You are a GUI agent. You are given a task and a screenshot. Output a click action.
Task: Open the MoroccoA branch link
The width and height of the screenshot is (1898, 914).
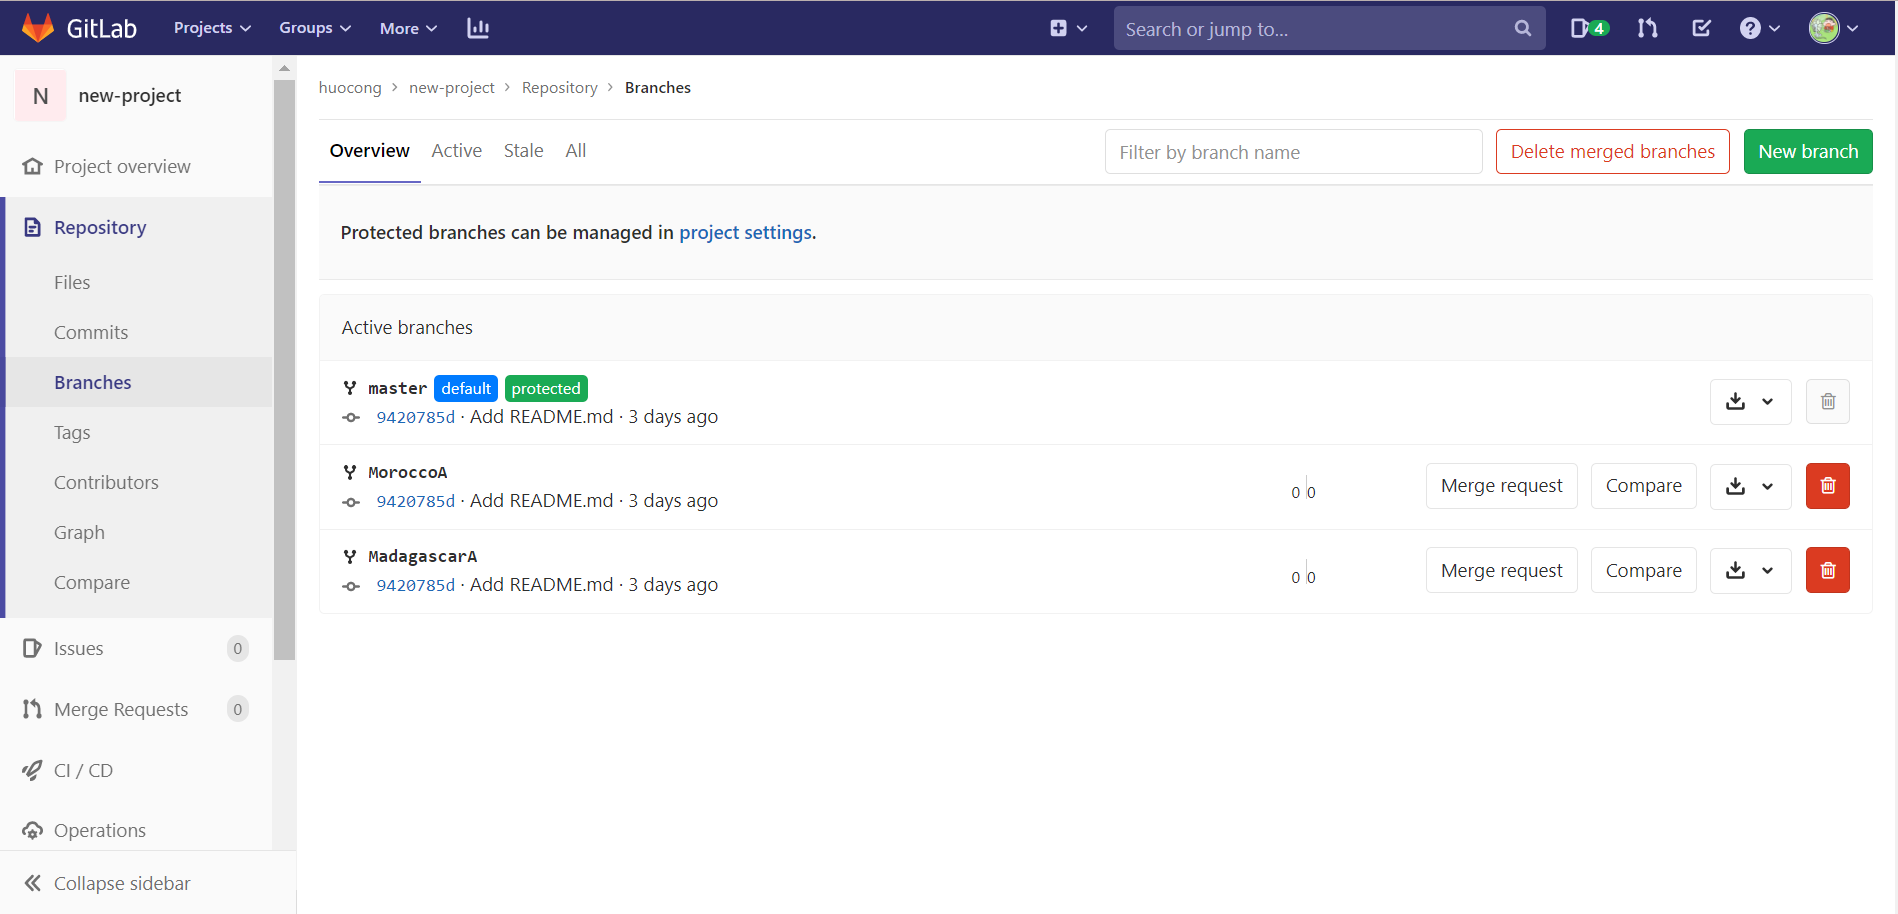[x=408, y=472]
